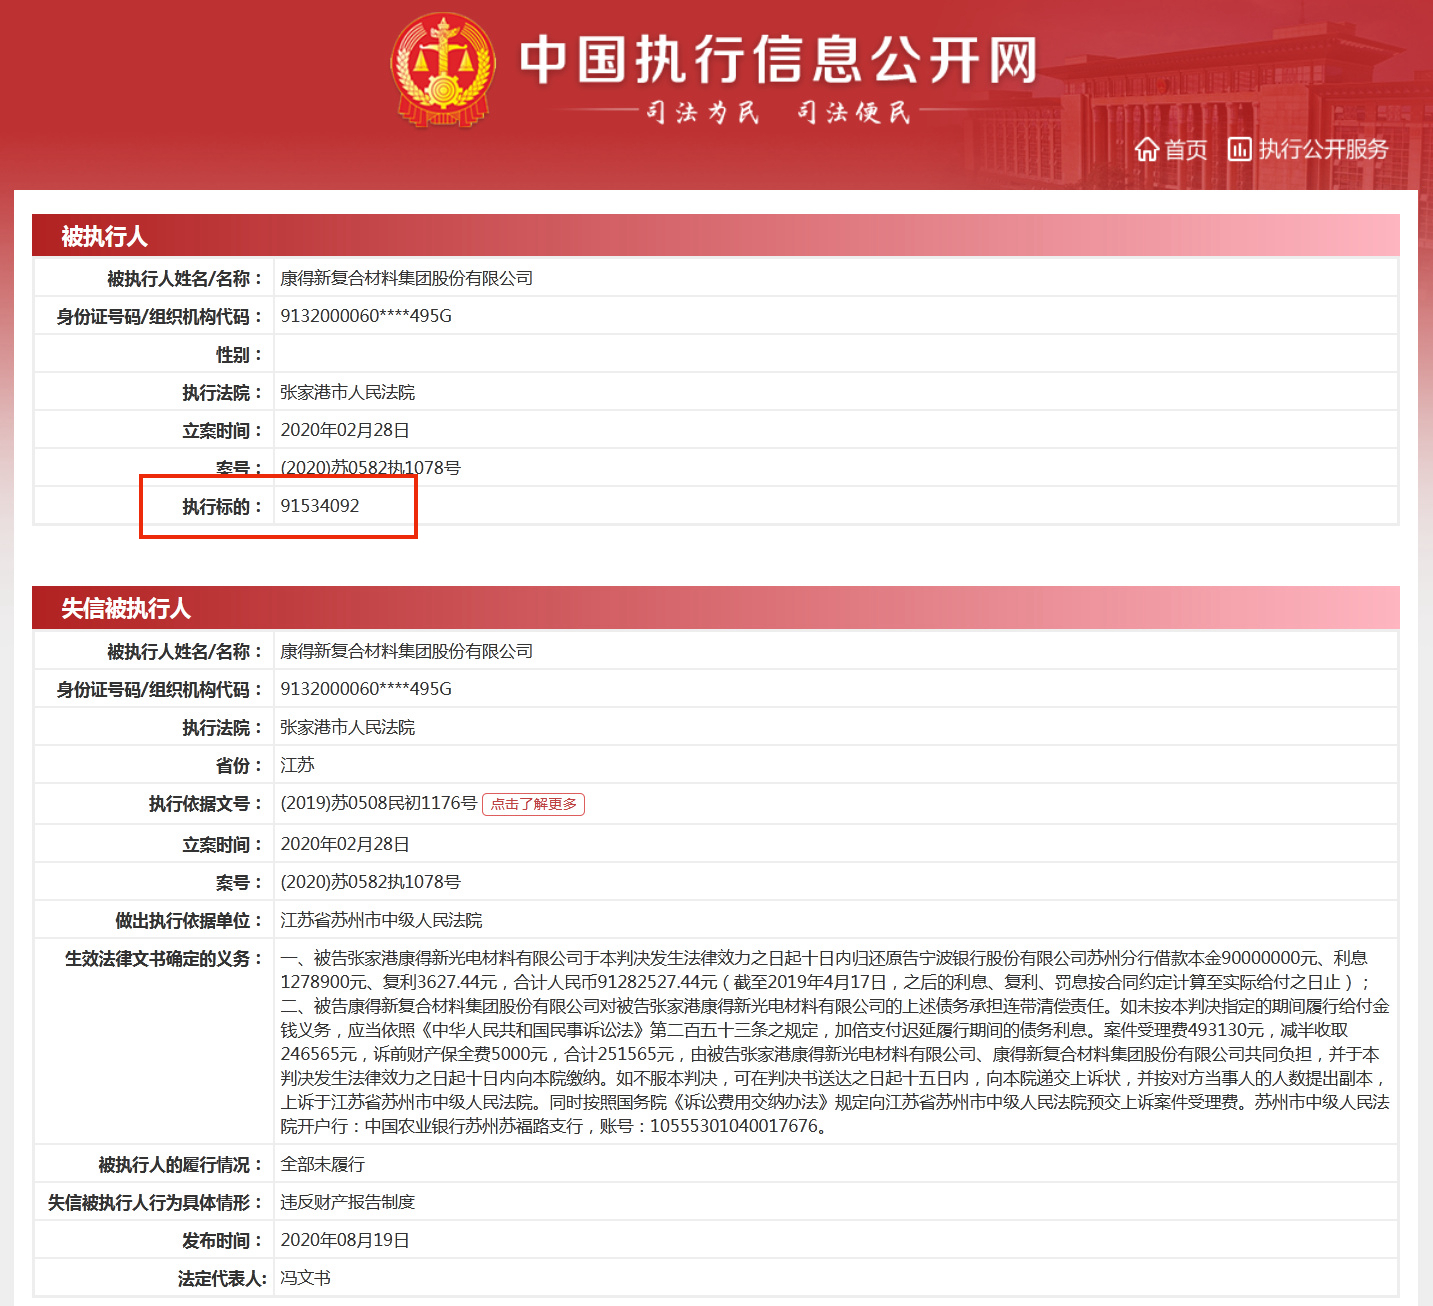
Task: Click the 违反财产报告制度 text
Action: coord(347,1202)
